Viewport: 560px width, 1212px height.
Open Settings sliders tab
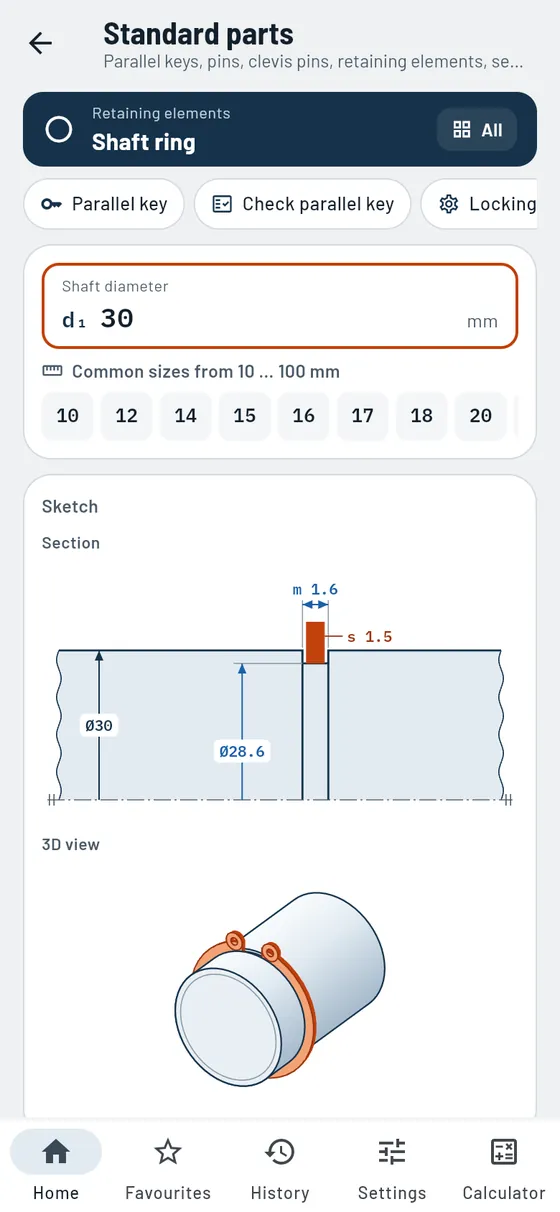click(392, 1167)
